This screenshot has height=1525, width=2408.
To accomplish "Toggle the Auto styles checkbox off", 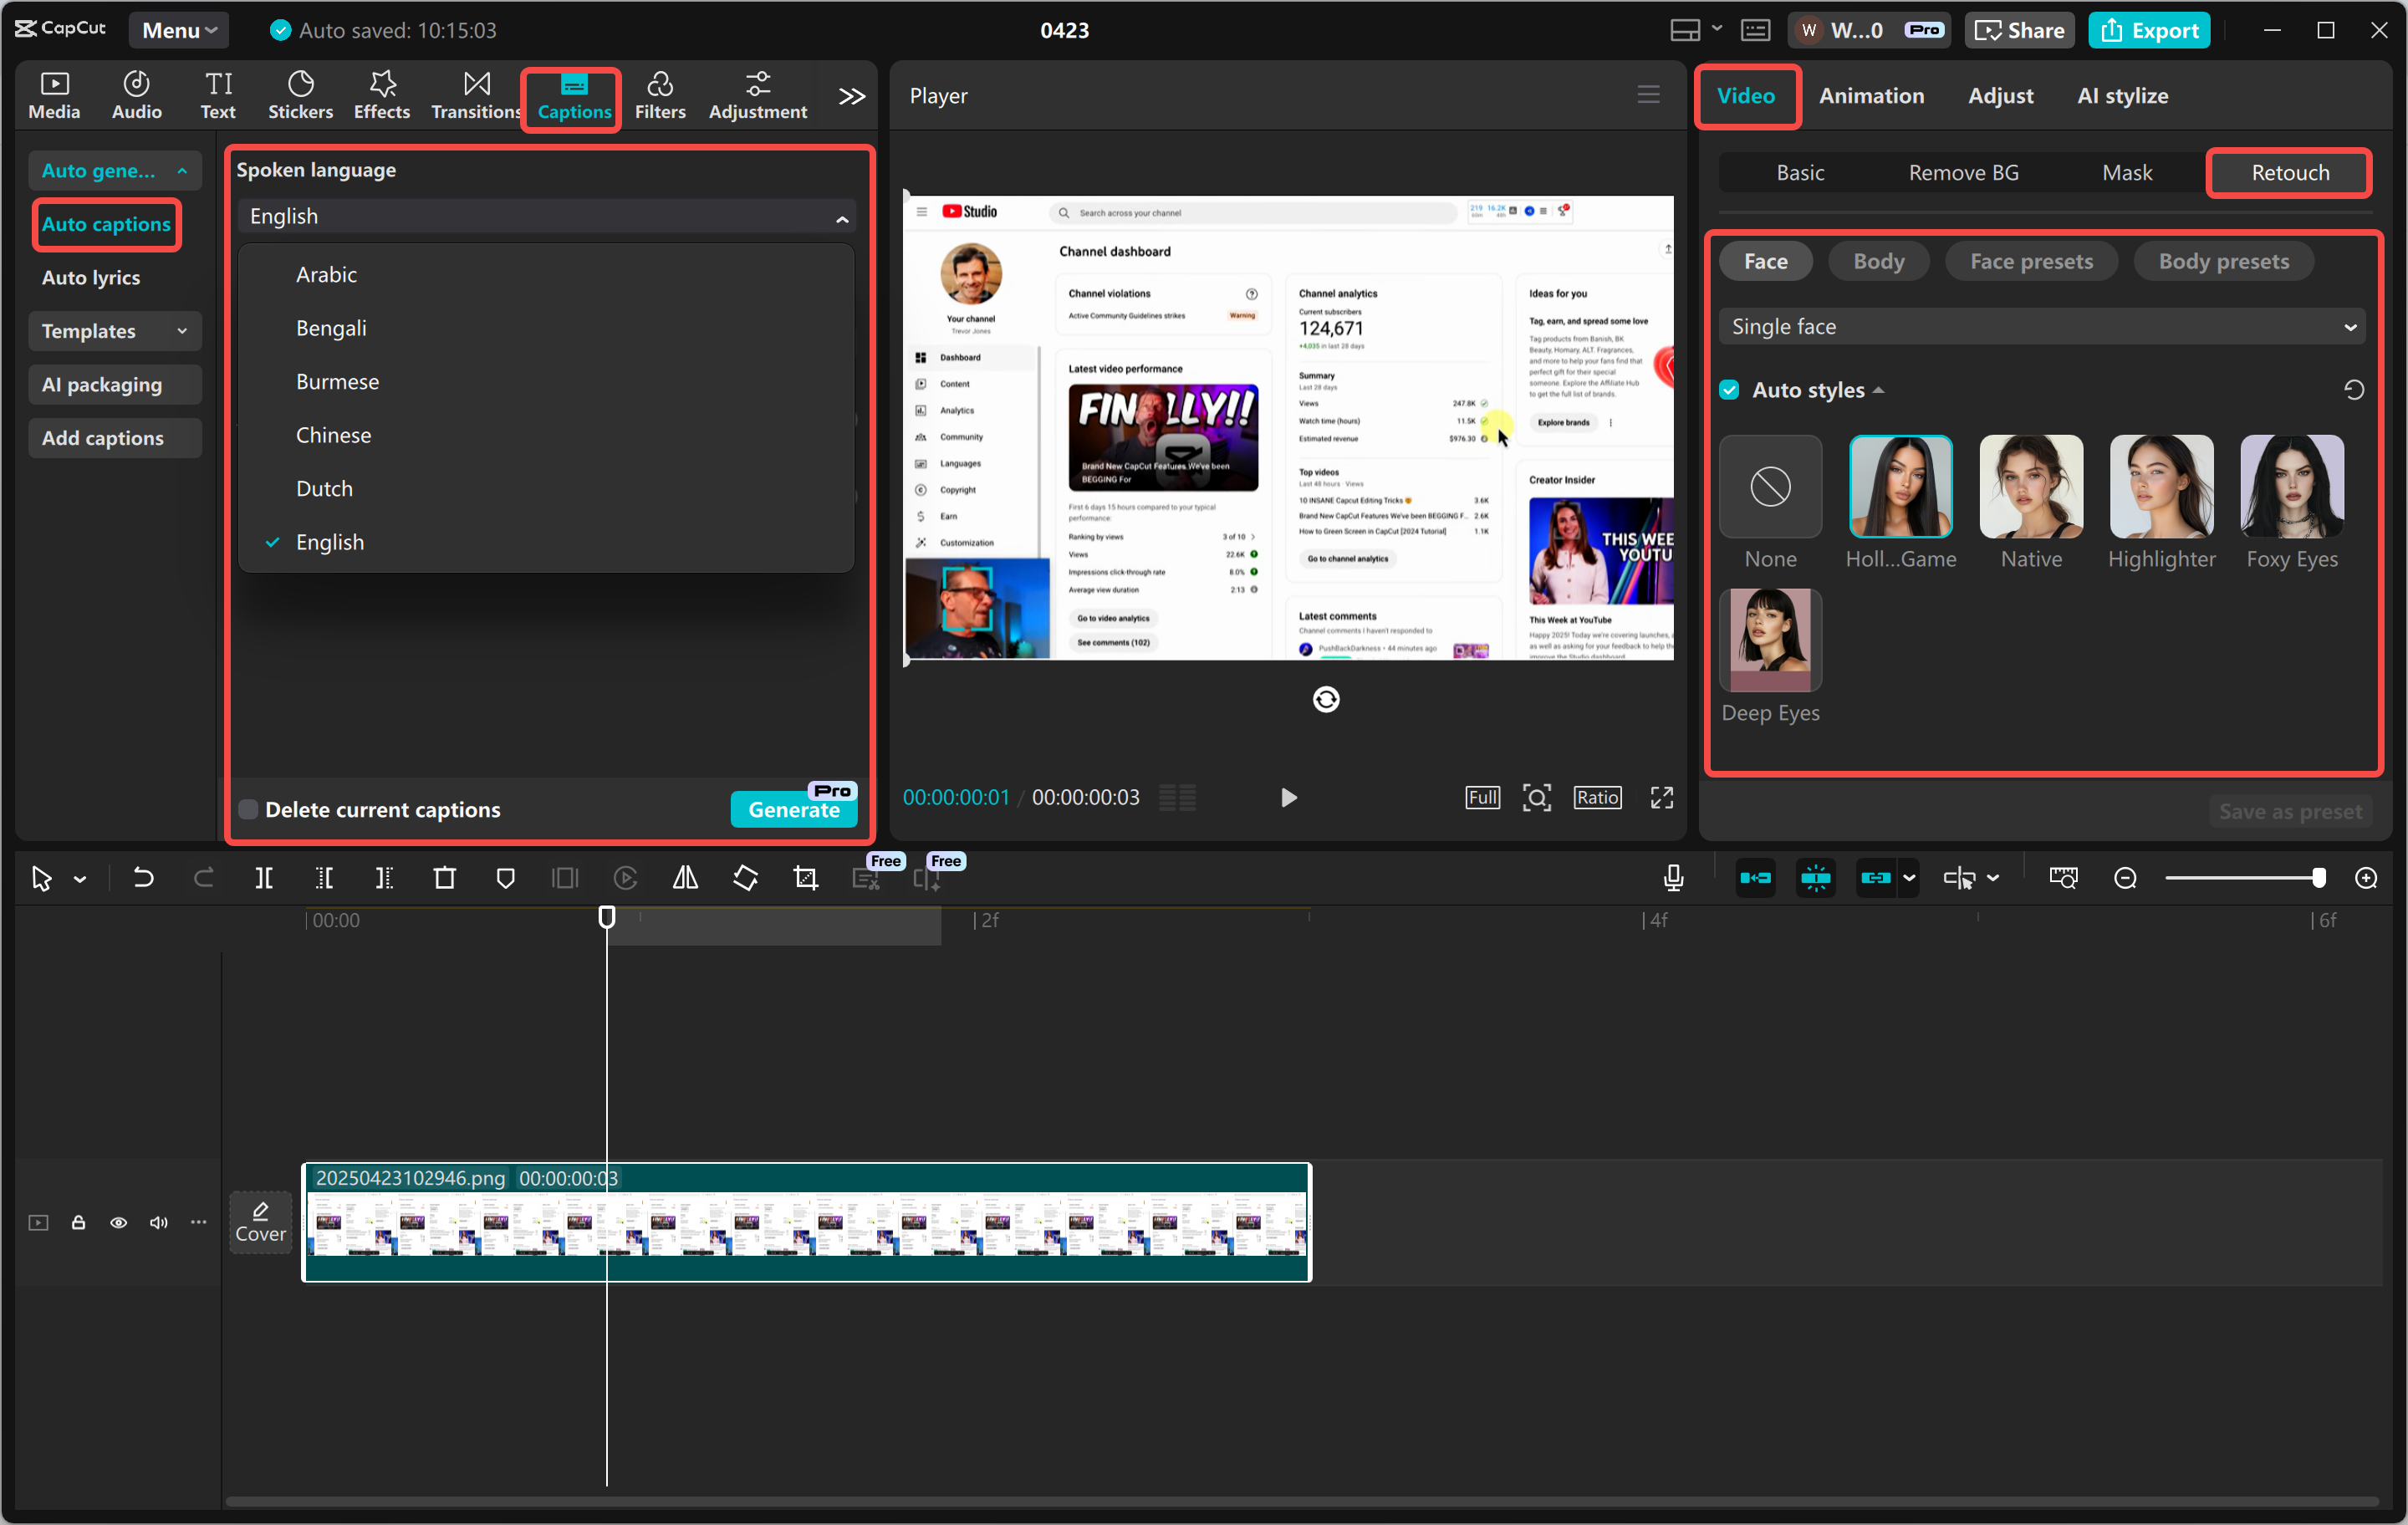I will point(1729,389).
